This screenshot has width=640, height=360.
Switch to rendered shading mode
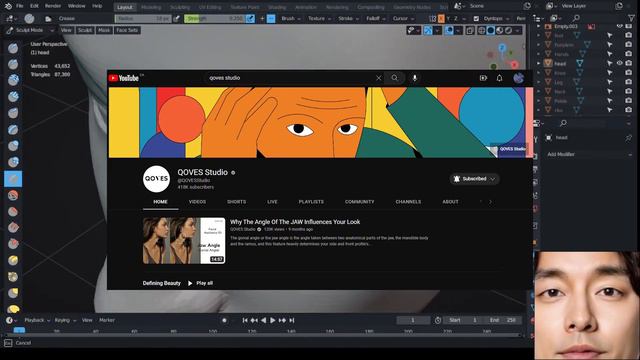(x=509, y=31)
